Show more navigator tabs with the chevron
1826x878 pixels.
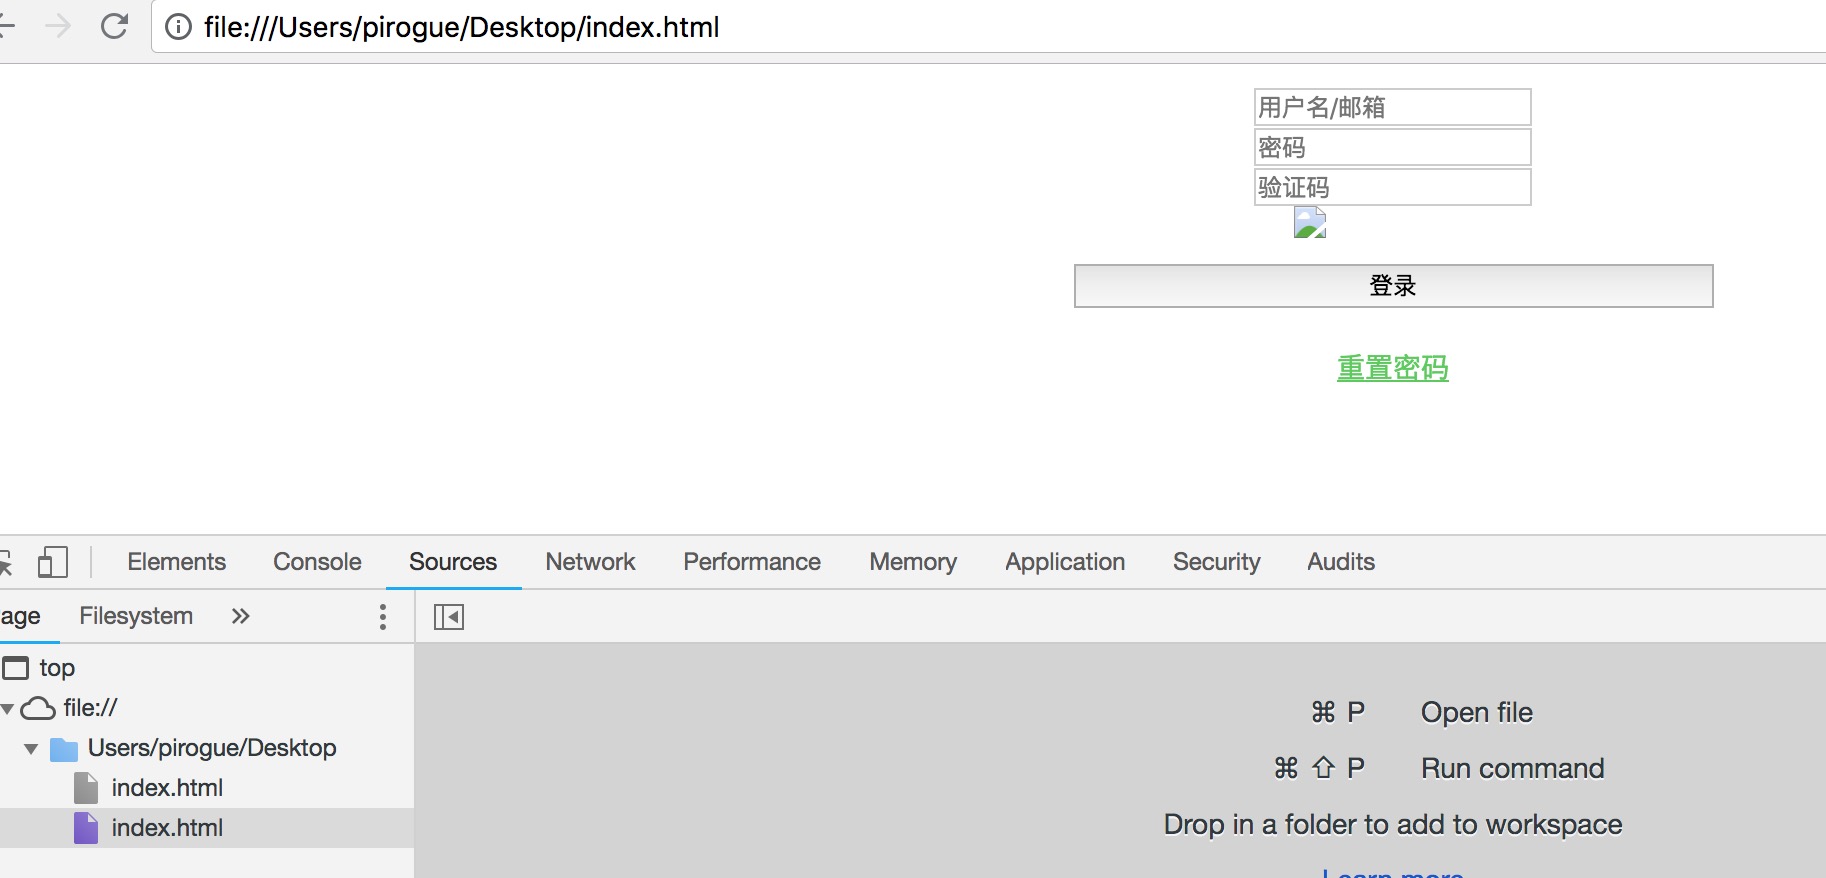240,616
